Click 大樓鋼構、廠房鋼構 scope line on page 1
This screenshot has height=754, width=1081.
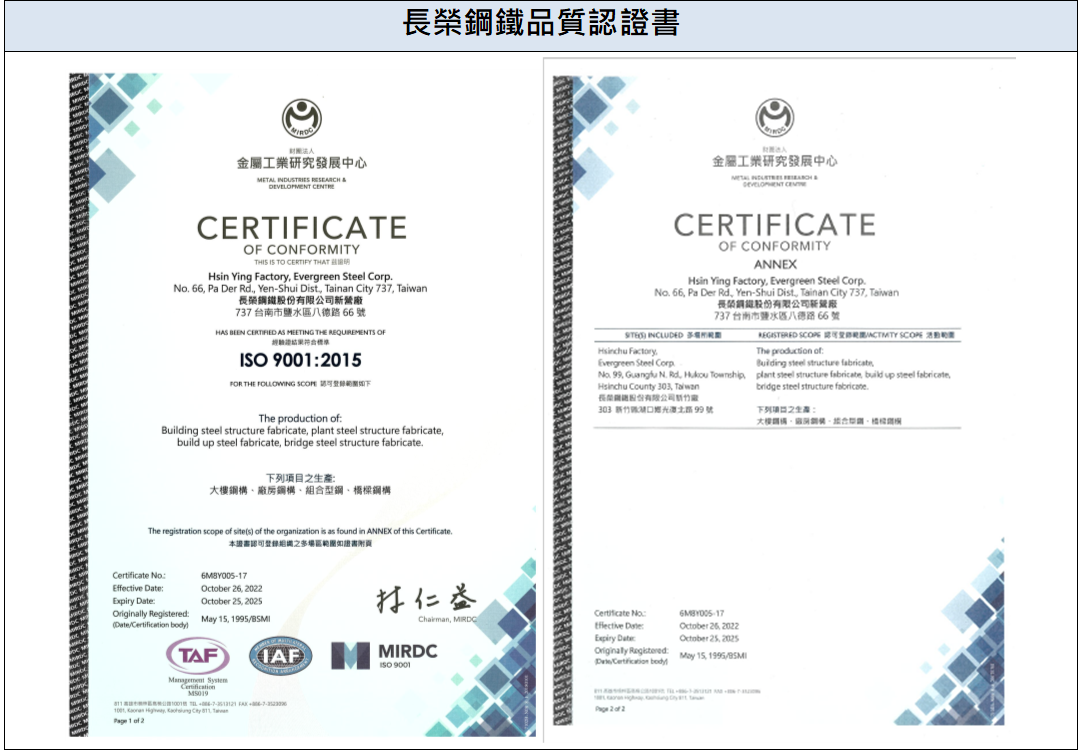(300, 491)
